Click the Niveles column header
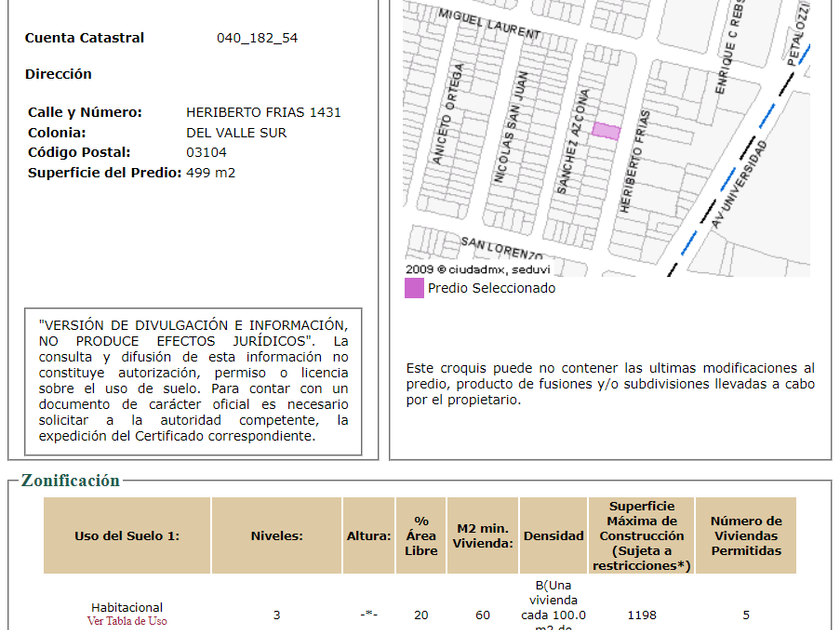Screen dimensions: 840x630 277,536
